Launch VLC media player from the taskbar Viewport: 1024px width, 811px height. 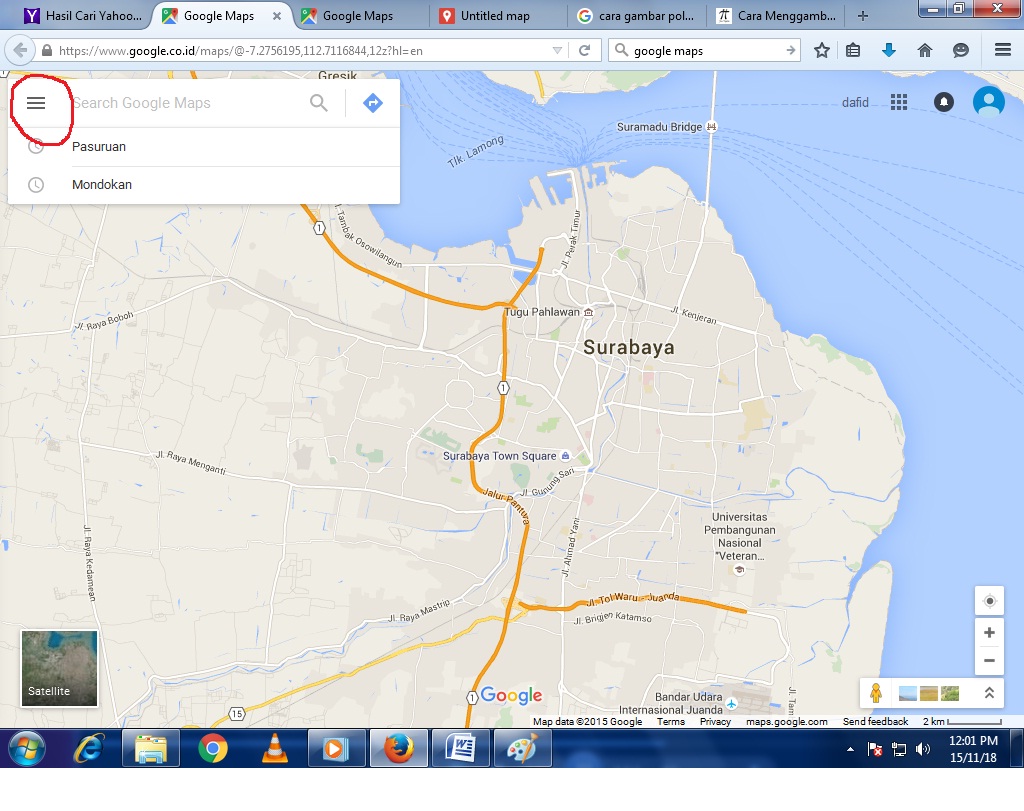275,747
